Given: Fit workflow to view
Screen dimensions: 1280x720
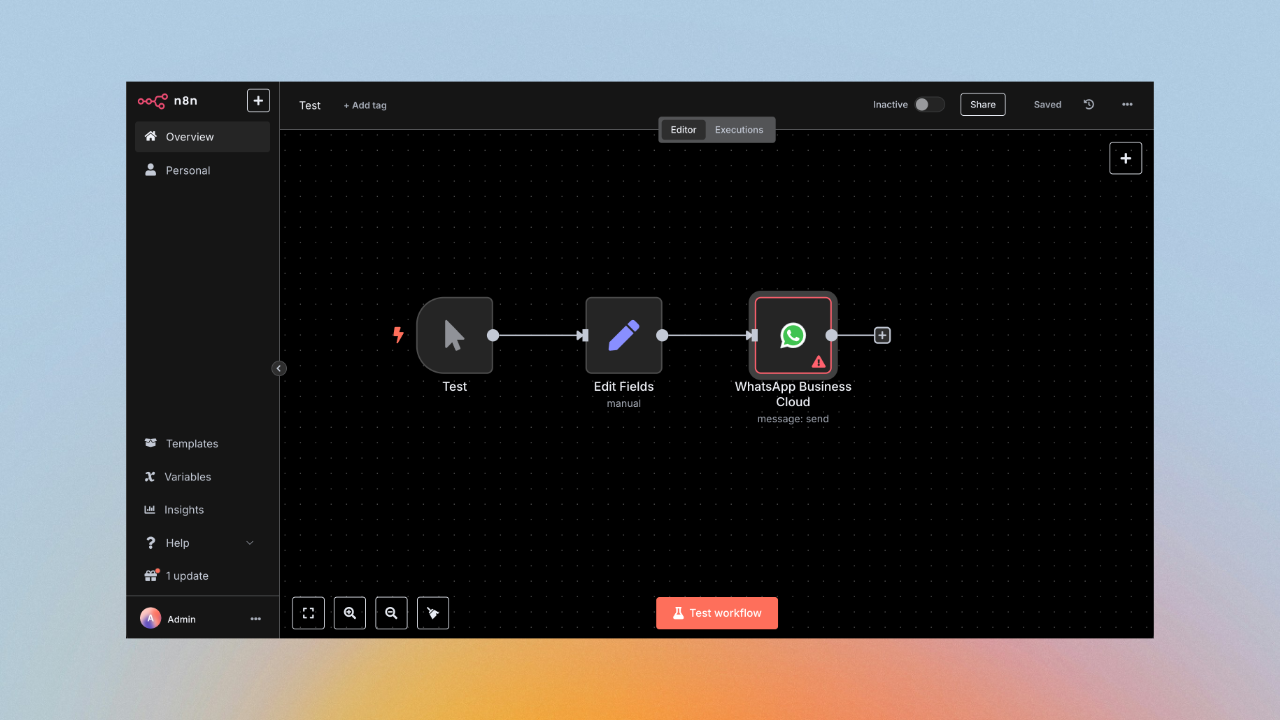Looking at the screenshot, I should [x=308, y=613].
